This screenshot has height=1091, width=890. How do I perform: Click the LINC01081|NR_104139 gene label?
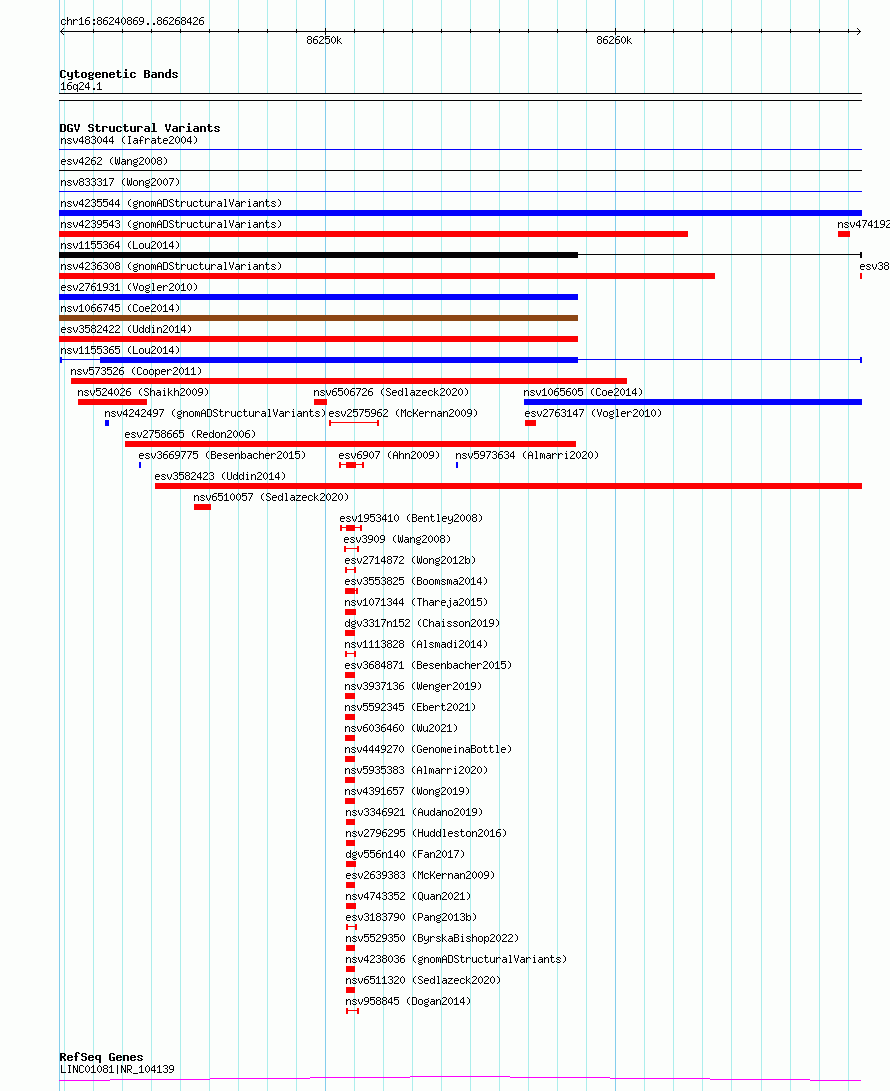pyautogui.click(x=117, y=1069)
